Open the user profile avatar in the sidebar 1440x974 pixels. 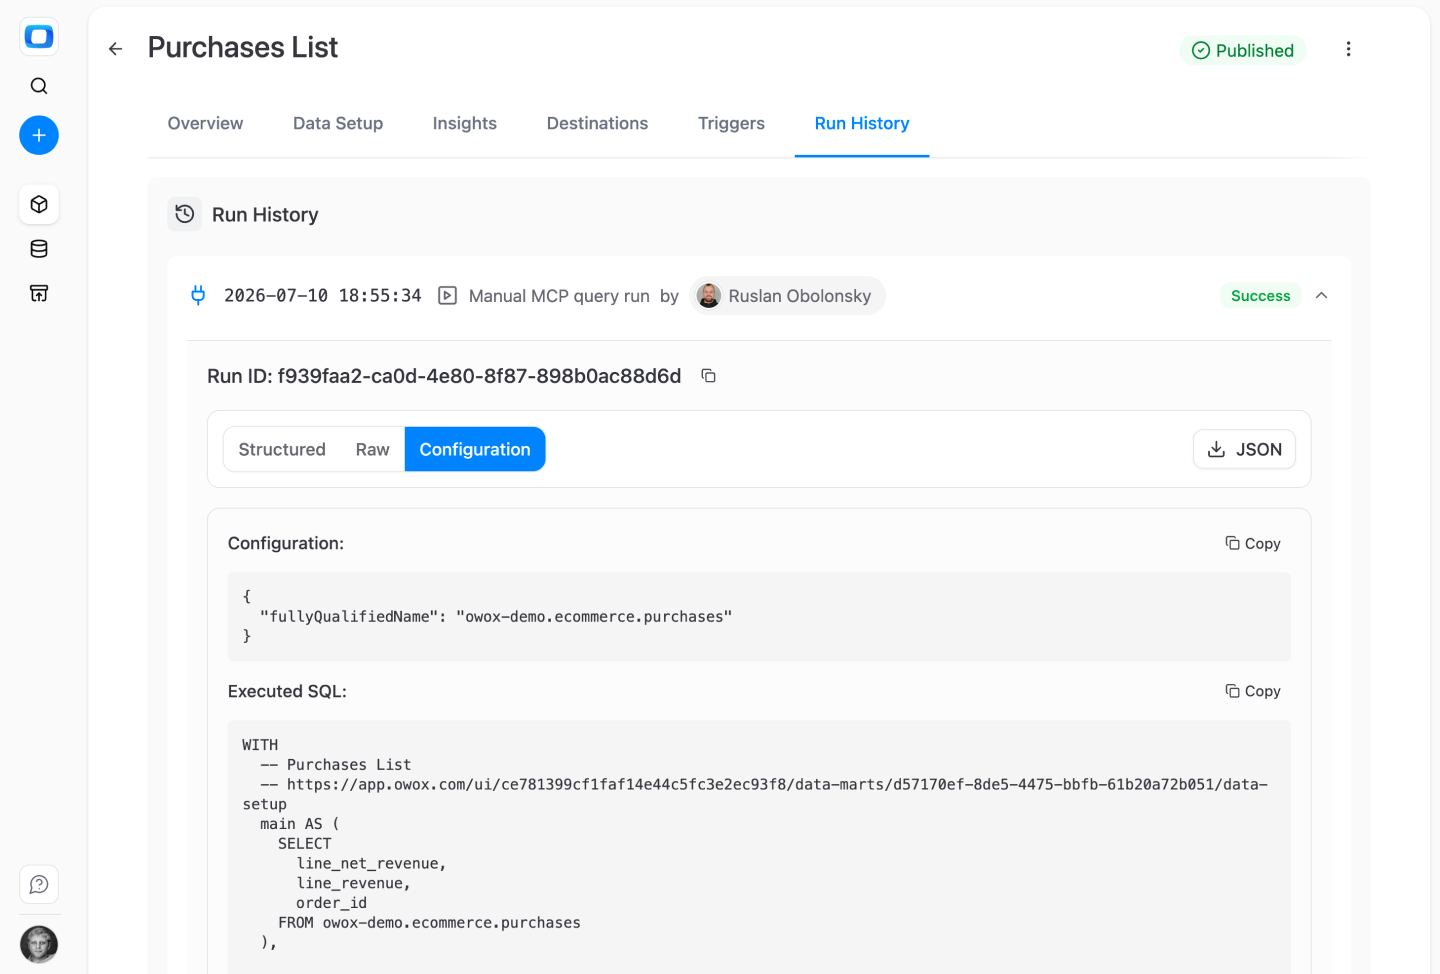[39, 944]
